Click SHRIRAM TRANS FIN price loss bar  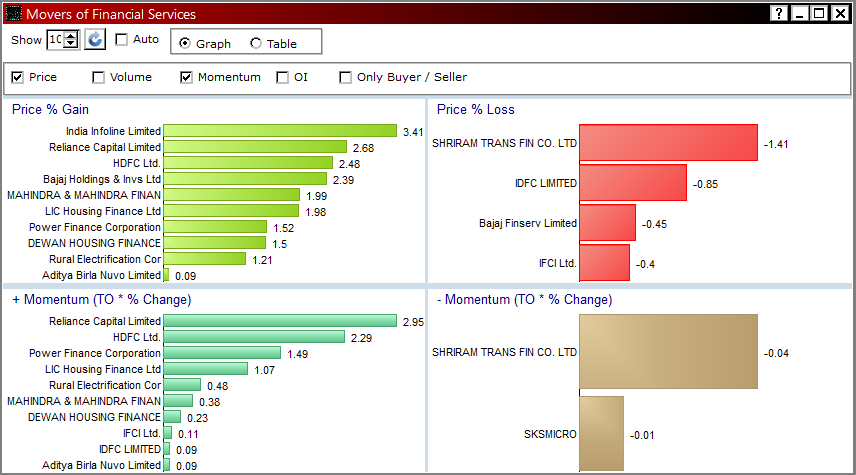[x=668, y=143]
